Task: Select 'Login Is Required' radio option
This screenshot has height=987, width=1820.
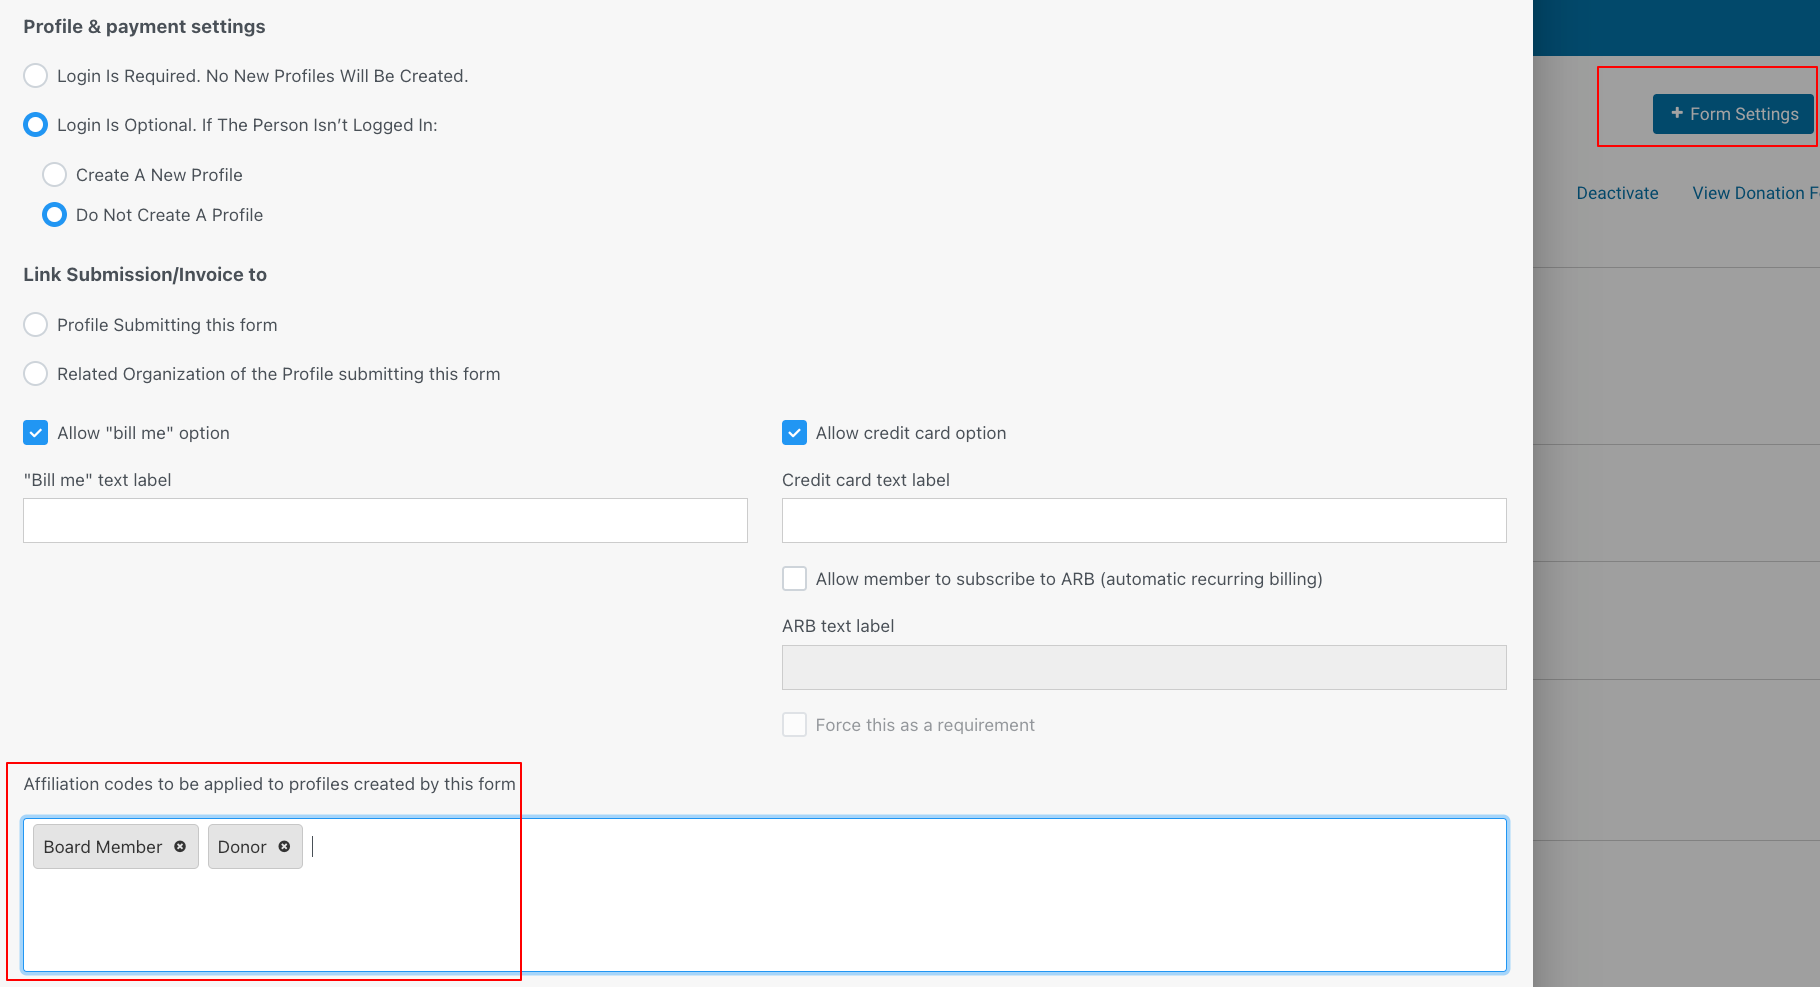Action: [x=36, y=76]
